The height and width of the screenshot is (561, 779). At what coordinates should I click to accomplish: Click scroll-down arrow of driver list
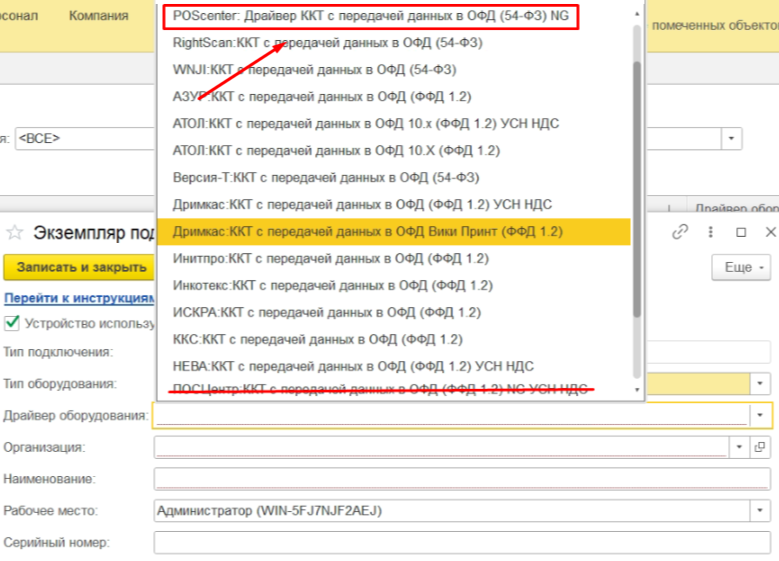pos(637,390)
